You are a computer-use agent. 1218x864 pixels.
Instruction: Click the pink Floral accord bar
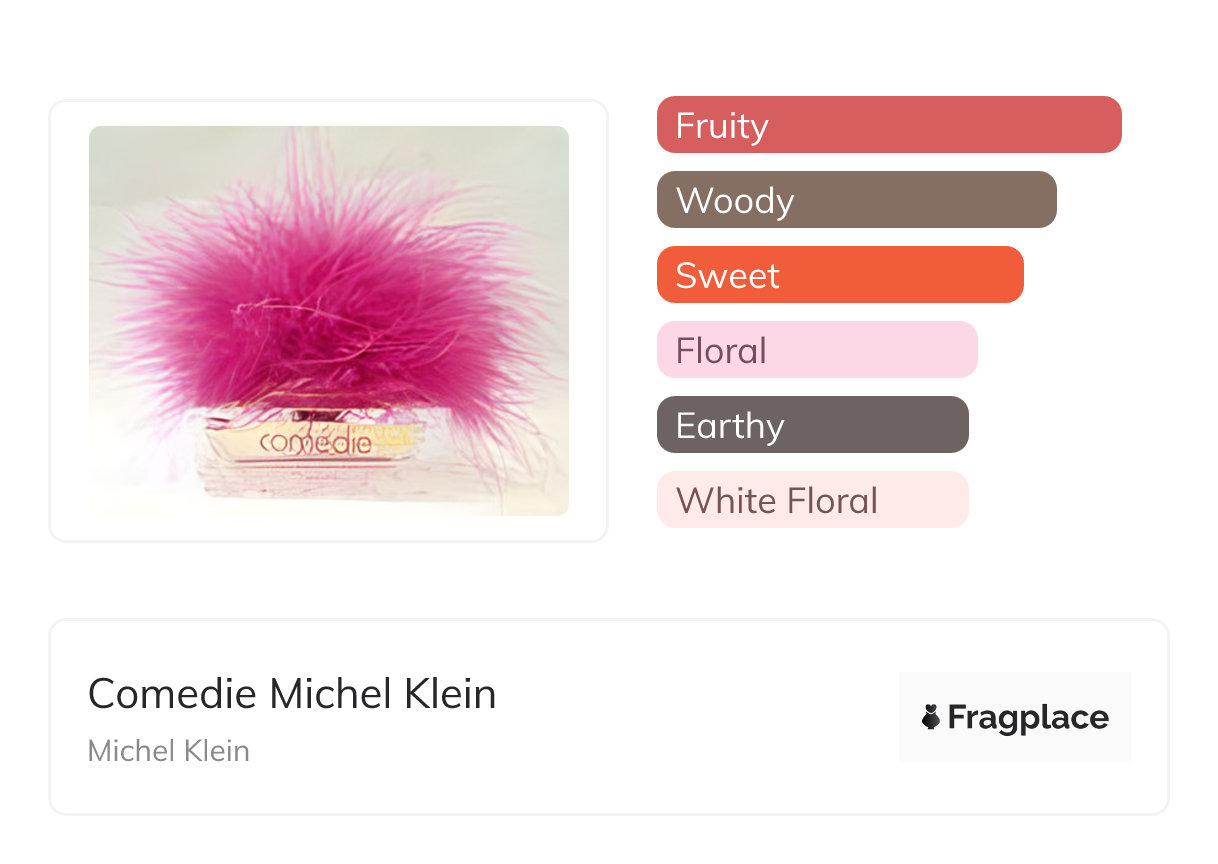click(x=816, y=350)
